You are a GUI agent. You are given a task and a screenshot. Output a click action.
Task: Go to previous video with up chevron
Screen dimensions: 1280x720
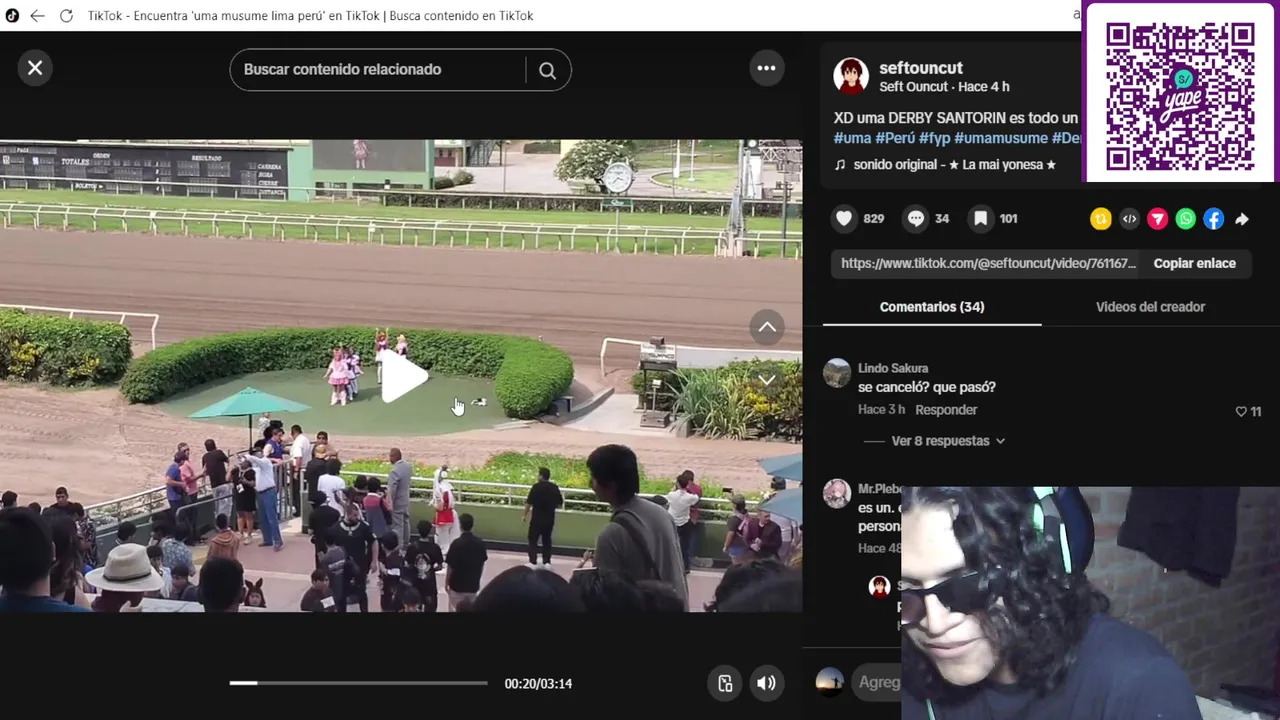(767, 327)
